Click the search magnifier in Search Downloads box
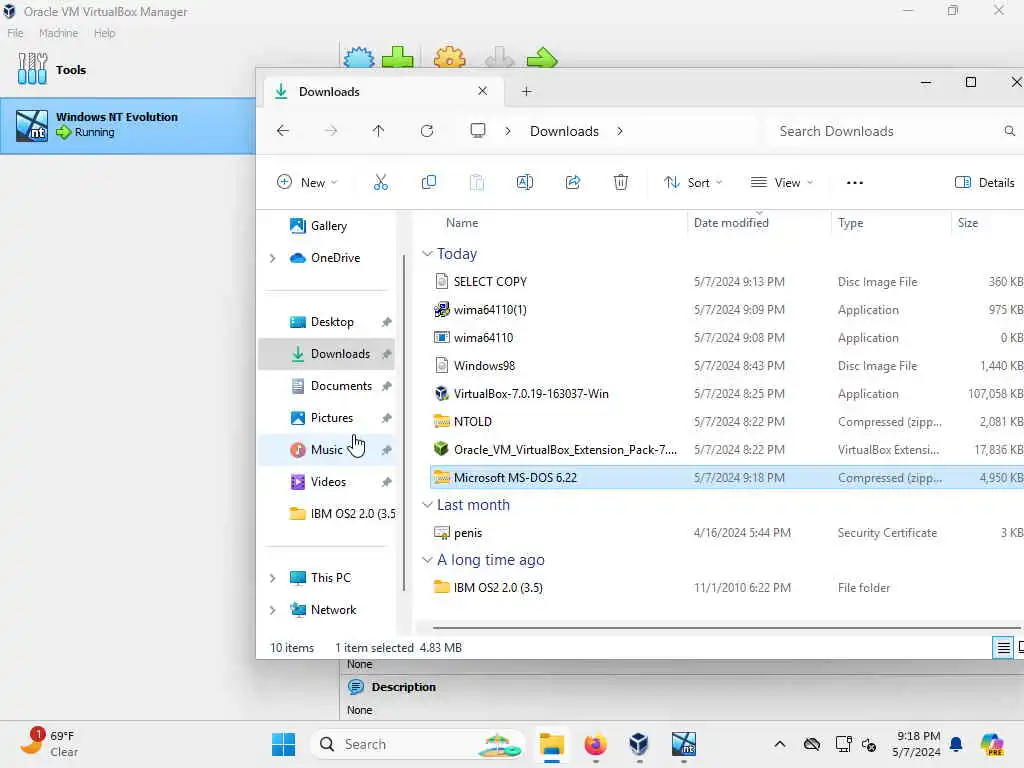The width and height of the screenshot is (1024, 768). click(1010, 131)
